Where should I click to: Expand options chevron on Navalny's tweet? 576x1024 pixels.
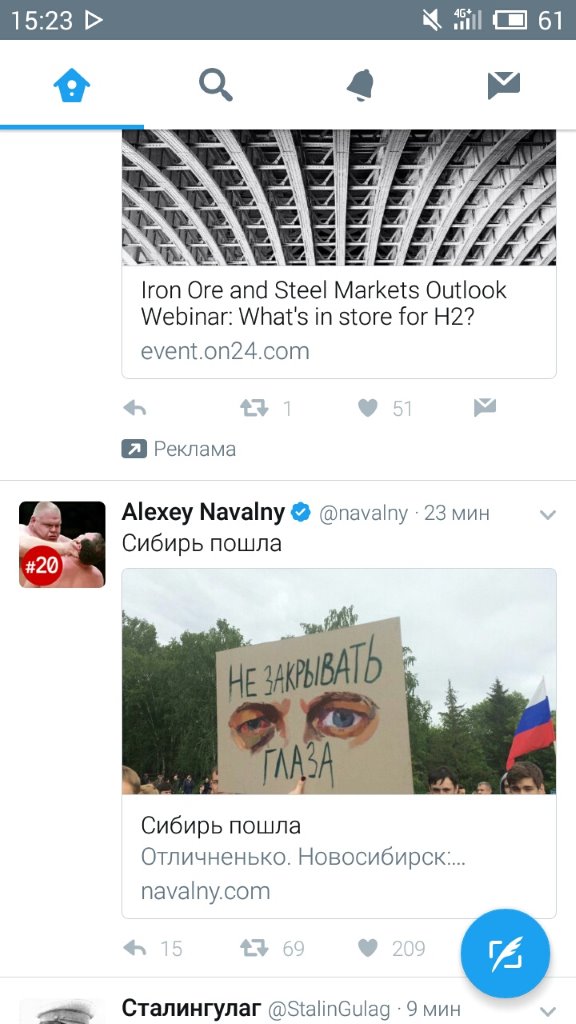(548, 515)
